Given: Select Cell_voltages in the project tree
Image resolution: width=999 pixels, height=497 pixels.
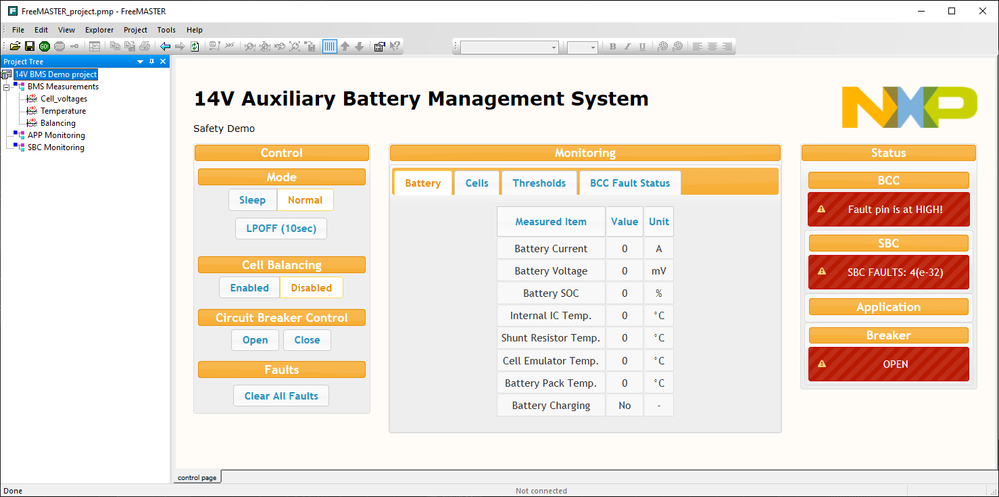Looking at the screenshot, I should tap(64, 99).
